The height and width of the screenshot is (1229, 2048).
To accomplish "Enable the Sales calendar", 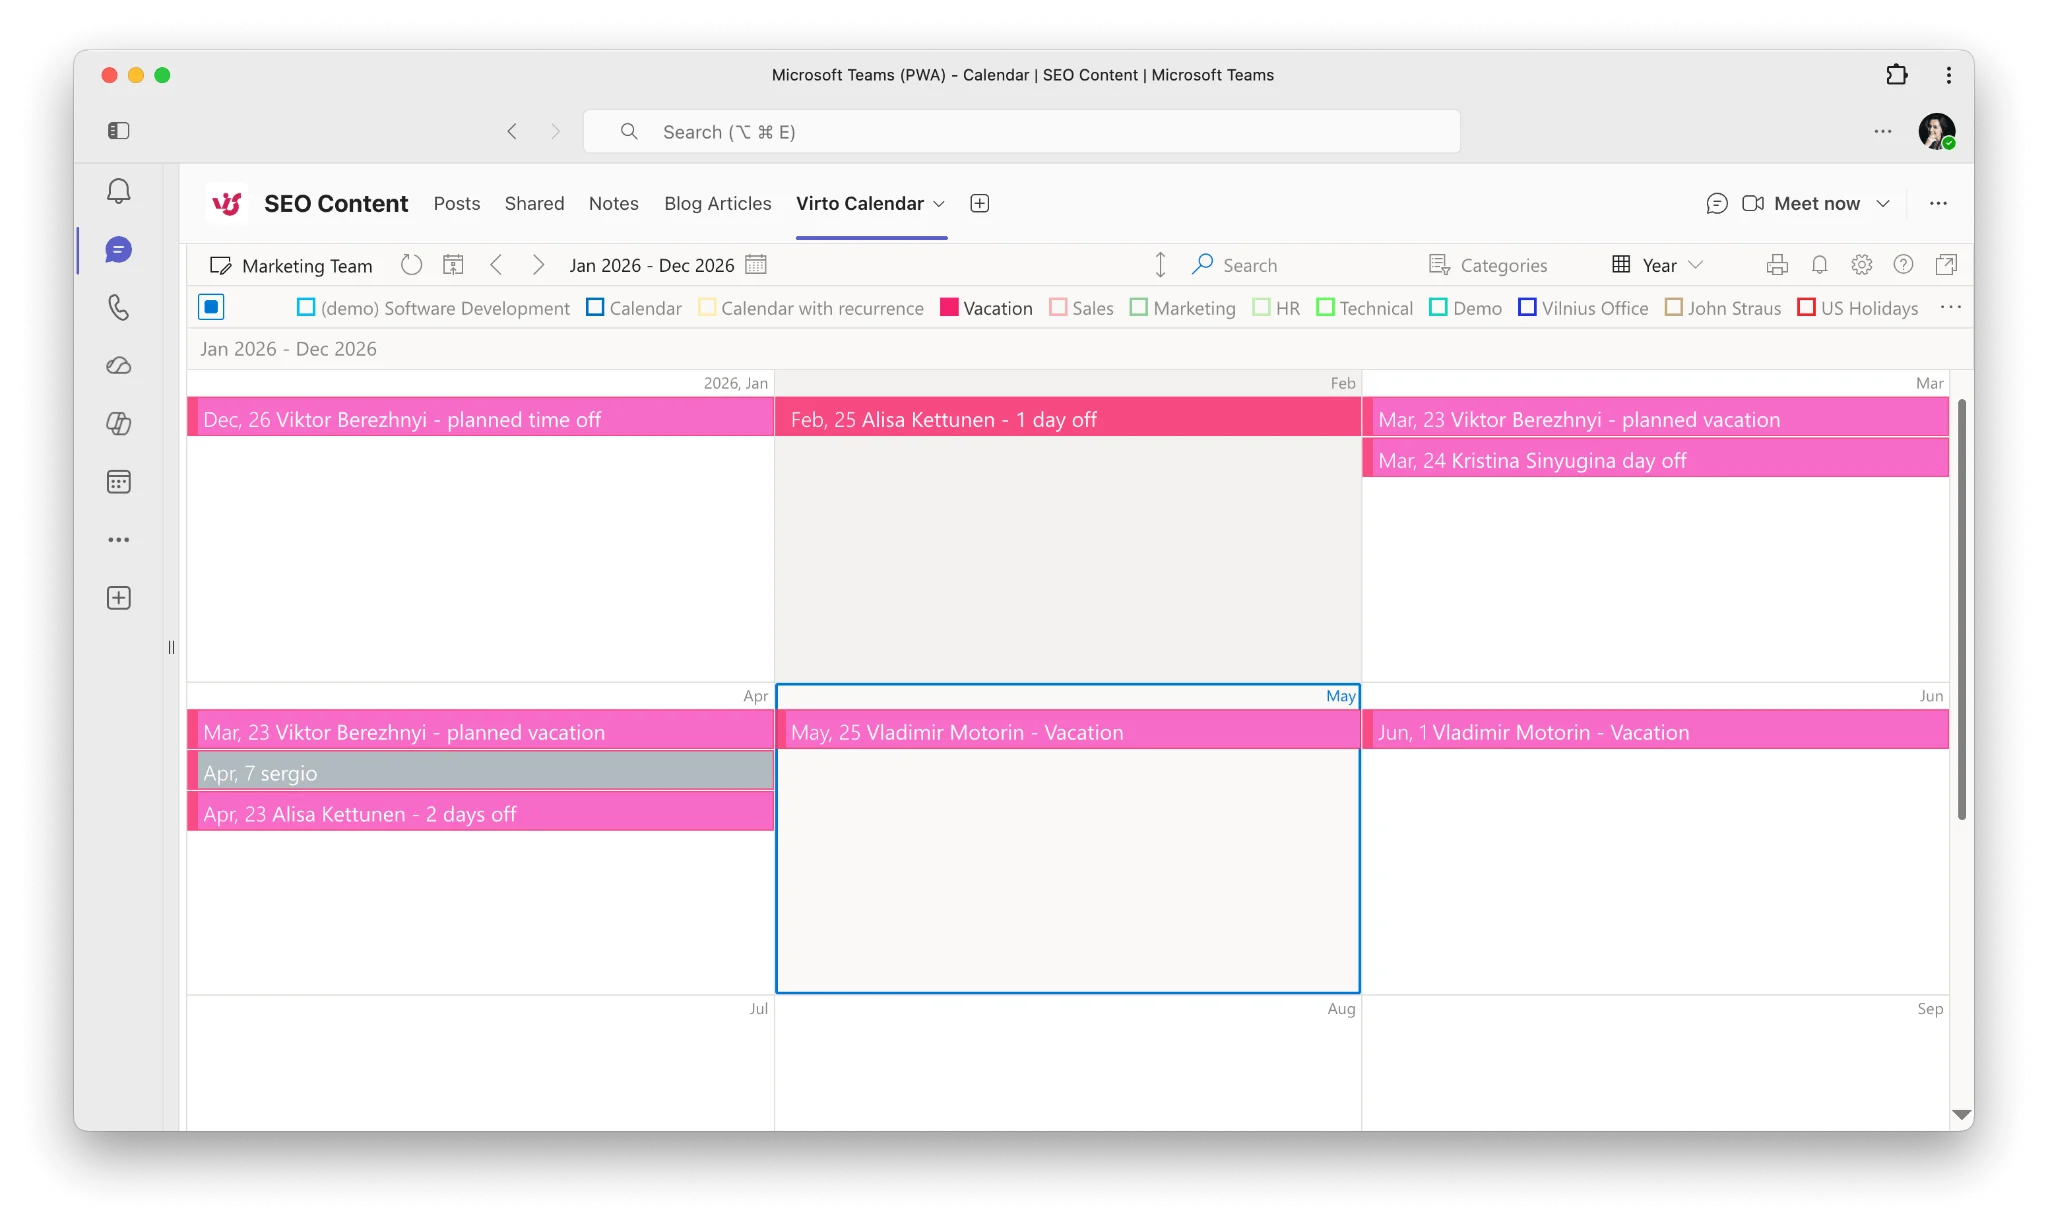I will click(x=1058, y=308).
